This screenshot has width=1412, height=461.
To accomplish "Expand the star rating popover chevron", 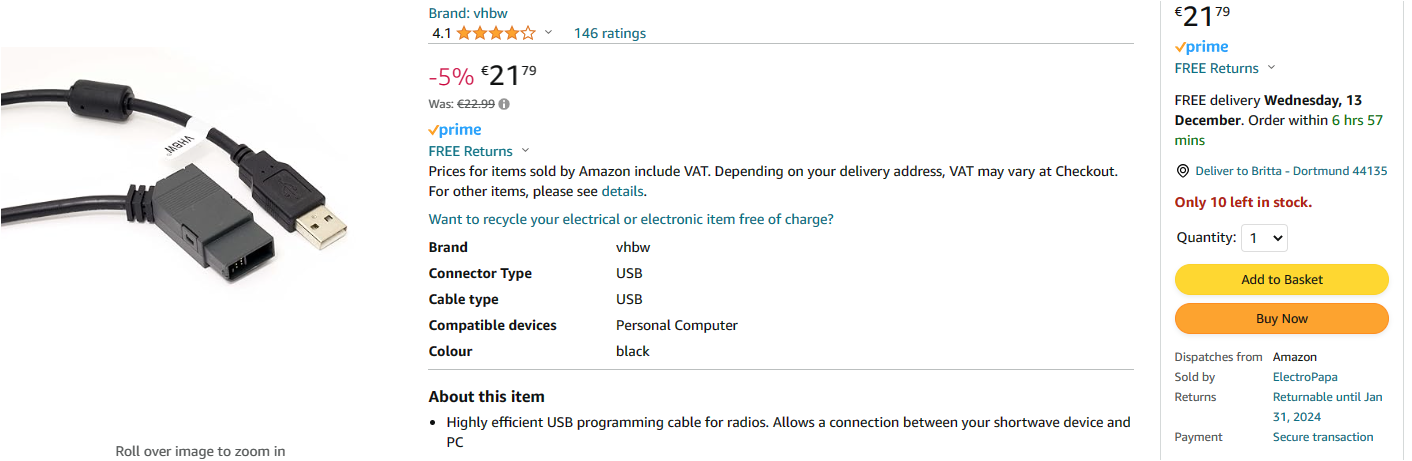I will click(548, 33).
